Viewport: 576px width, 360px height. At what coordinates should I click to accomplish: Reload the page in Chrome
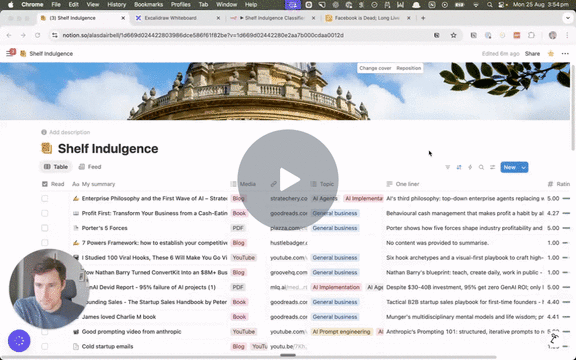tap(37, 35)
